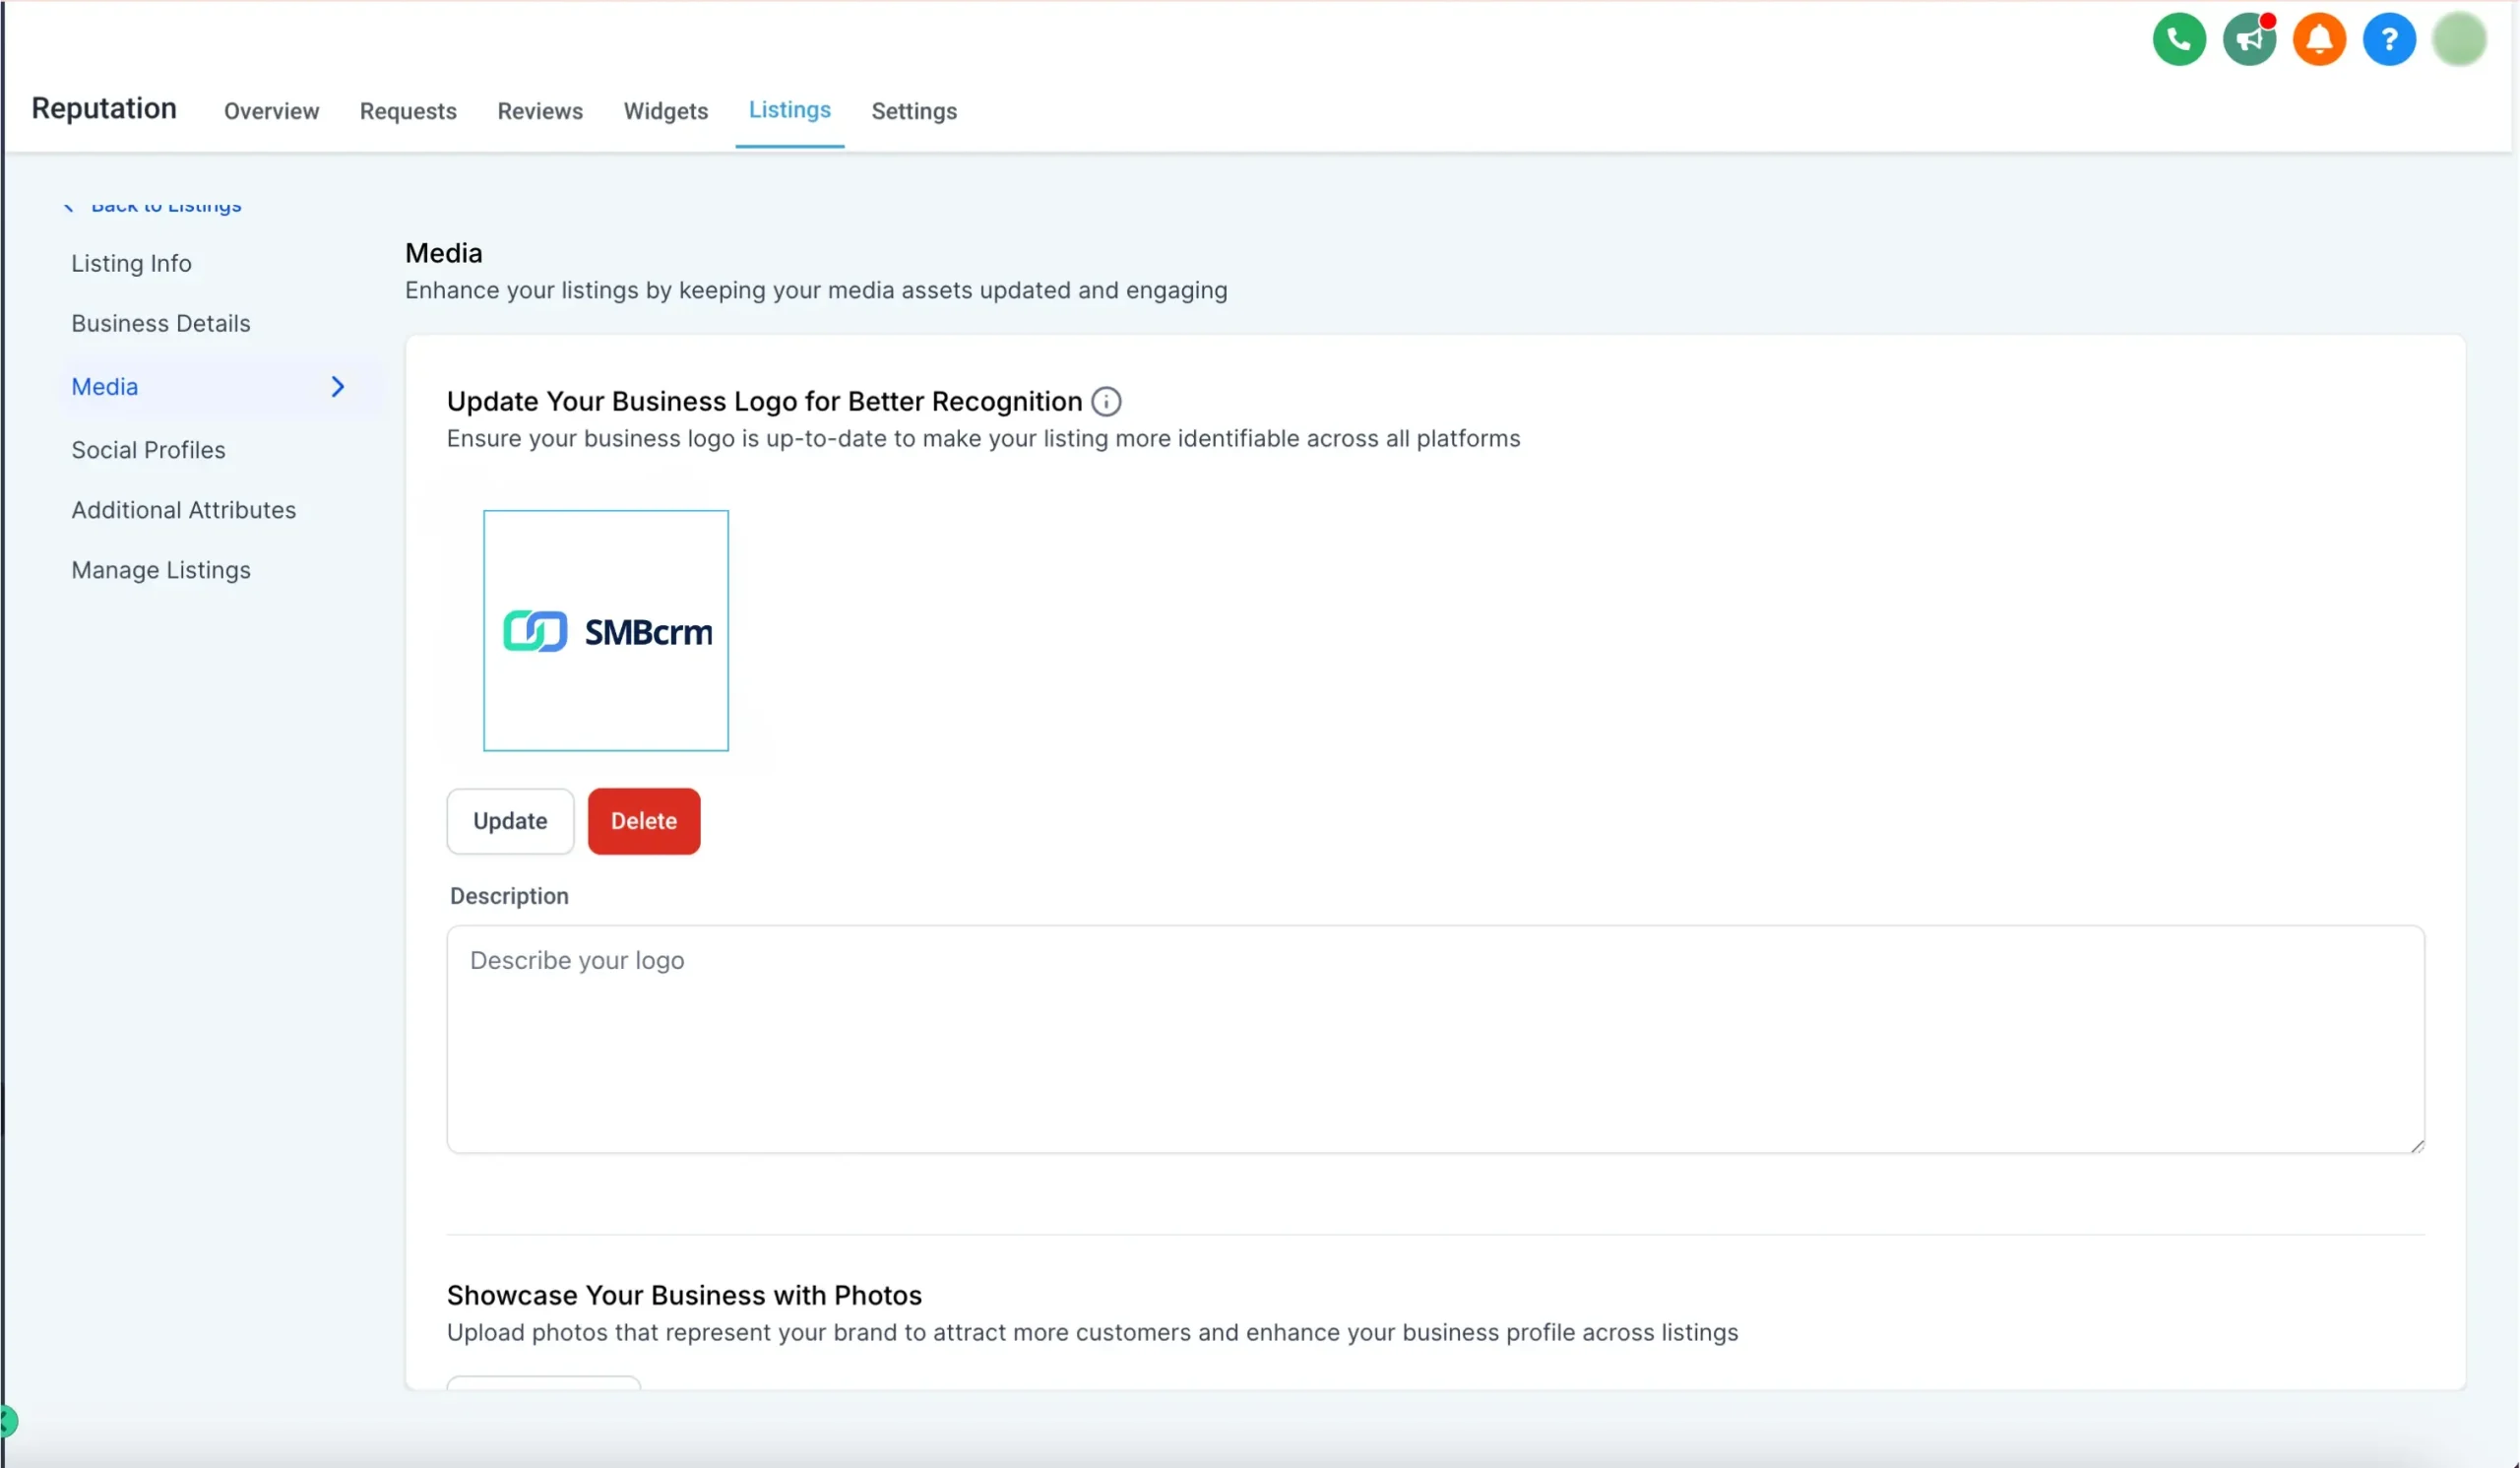Open the megaphone announcements icon
Image resolution: width=2520 pixels, height=1468 pixels.
[x=2249, y=40]
